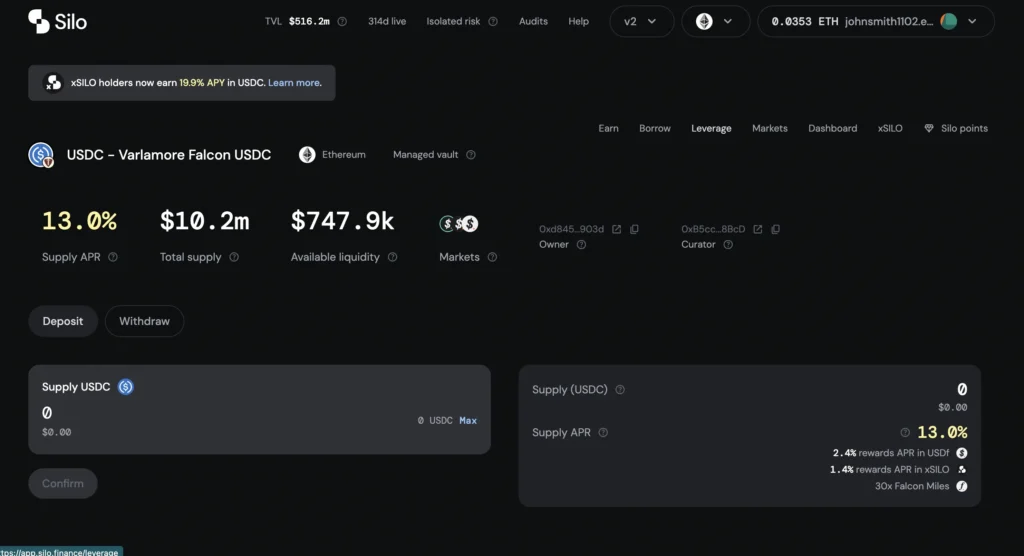Image resolution: width=1024 pixels, height=556 pixels.
Task: Show the Supply (USDC) info icon
Action: click(x=620, y=390)
